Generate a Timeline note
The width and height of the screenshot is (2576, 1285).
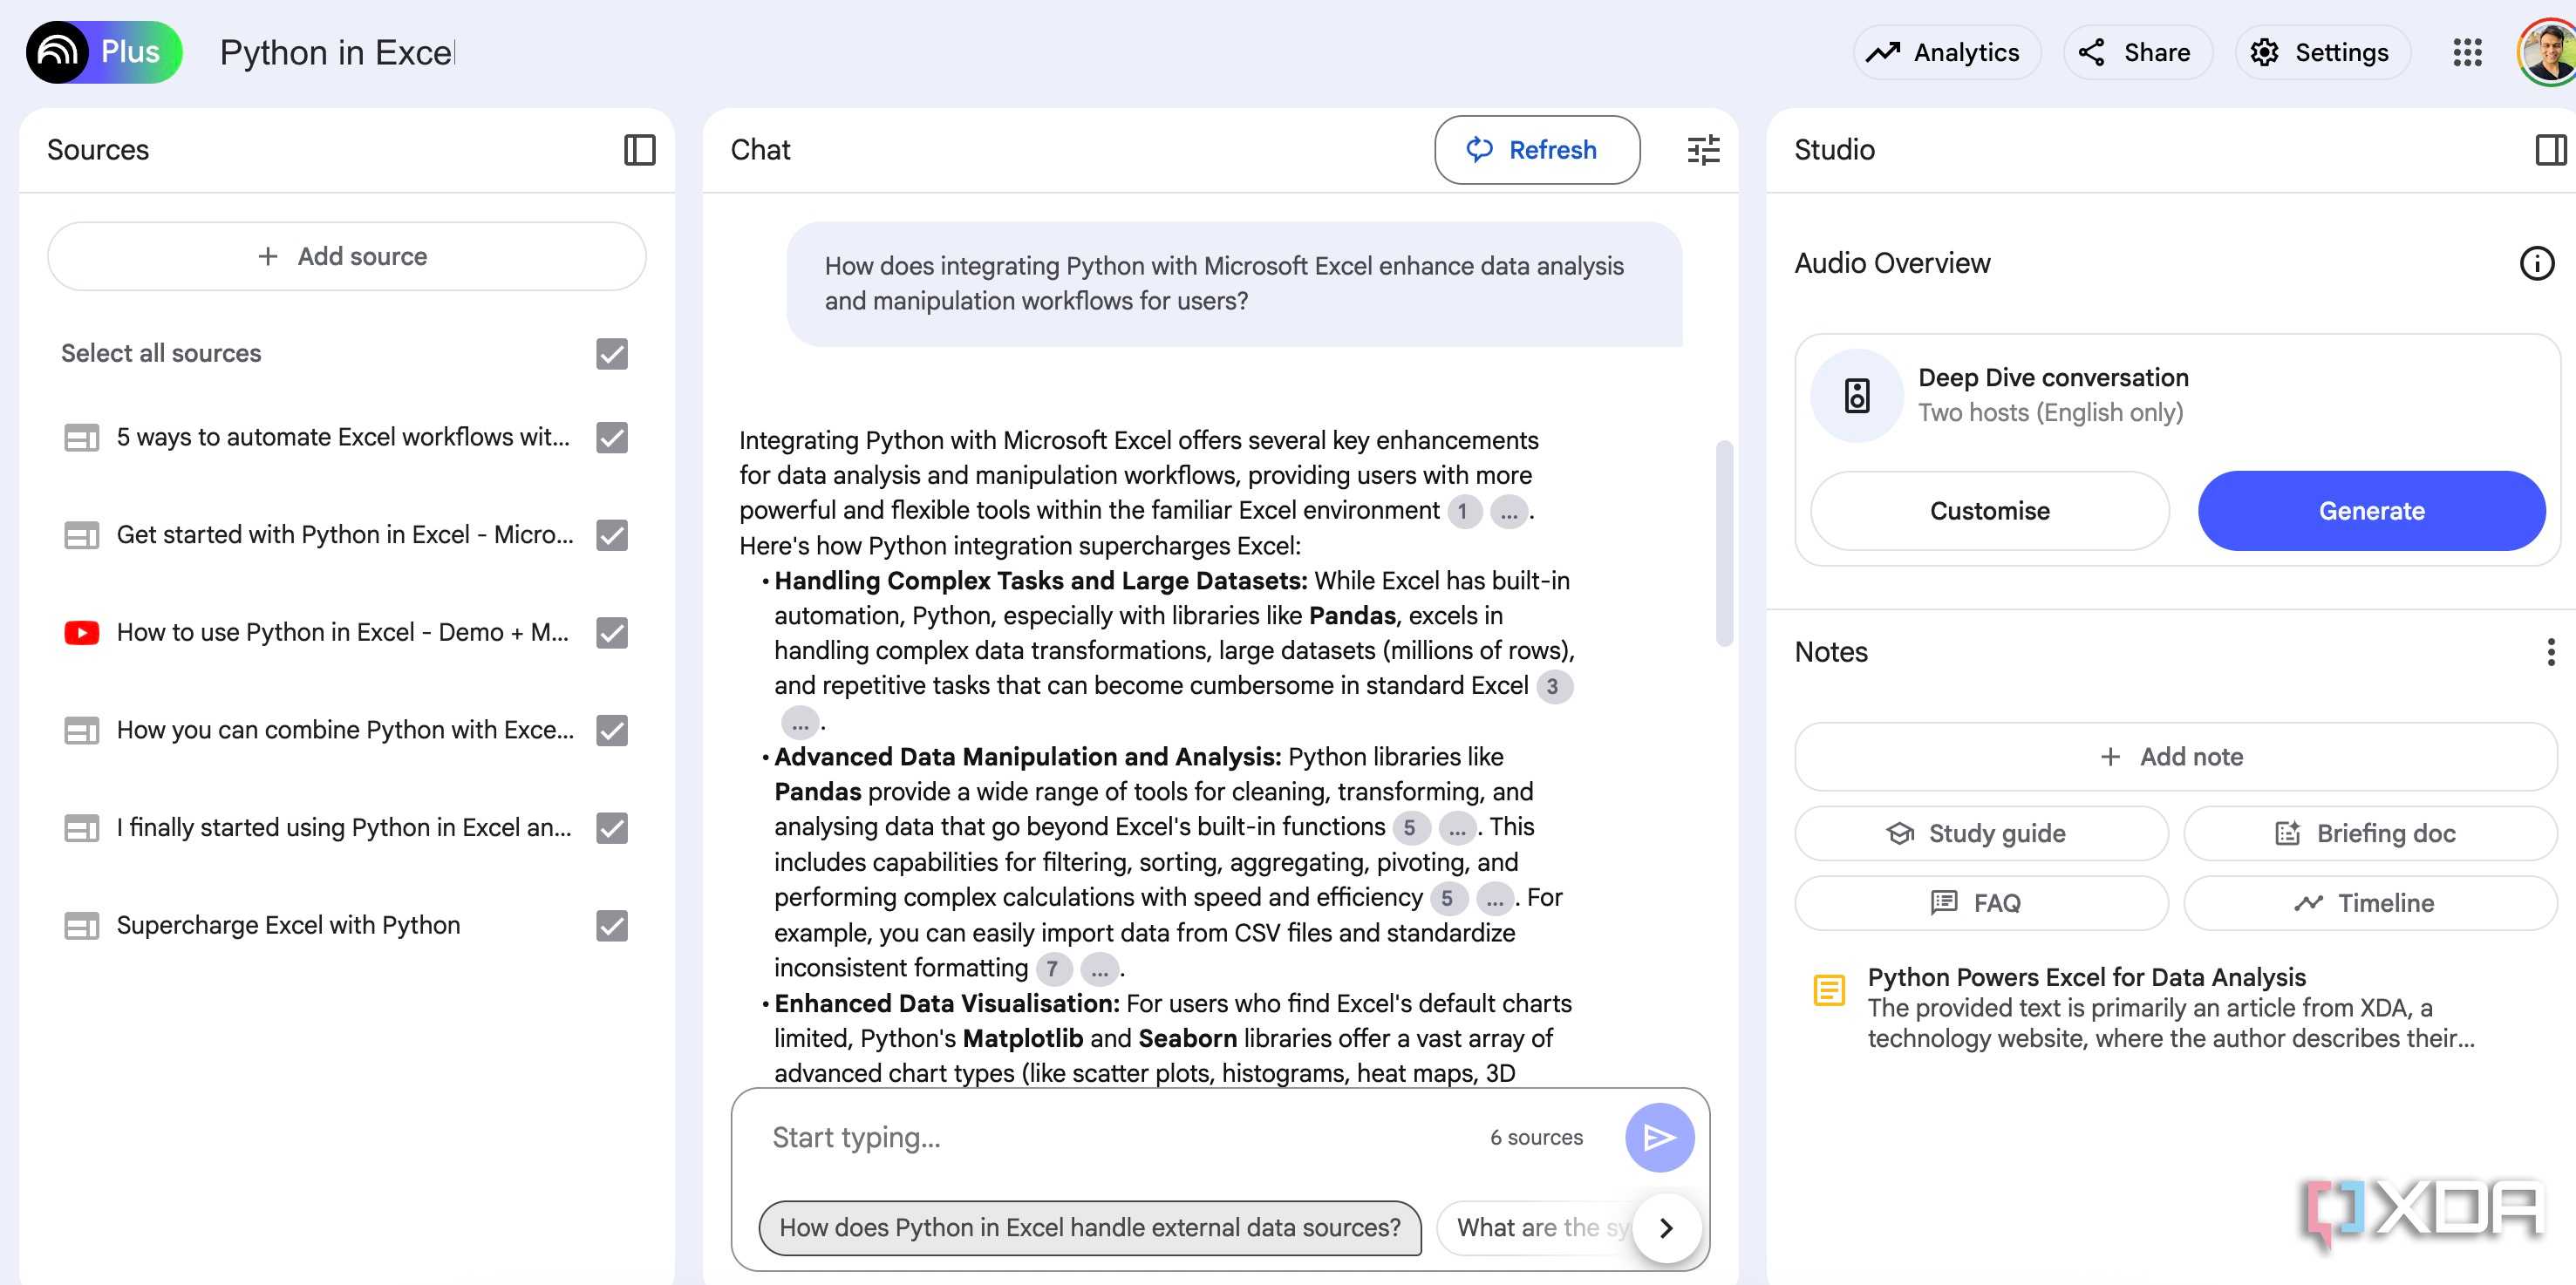(2369, 903)
